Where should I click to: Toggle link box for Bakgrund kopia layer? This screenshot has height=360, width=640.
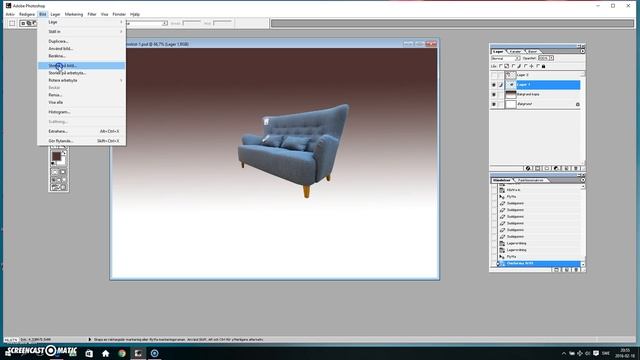[x=501, y=94]
